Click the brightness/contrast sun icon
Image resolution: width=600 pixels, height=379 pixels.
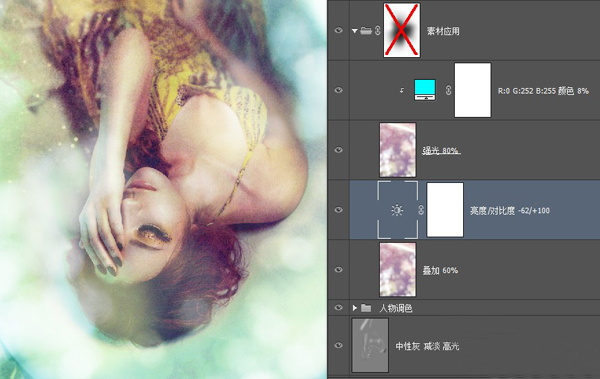(397, 210)
